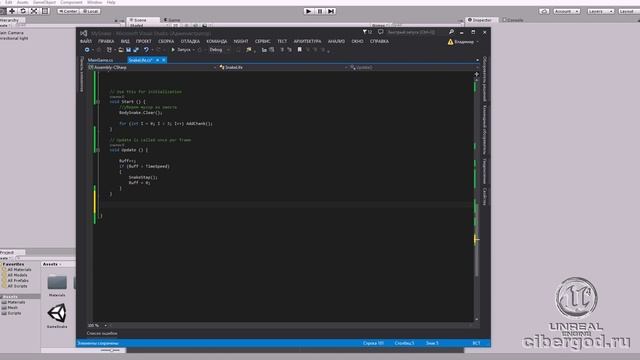640x360 pixels.
Task: Open the Список ошибок error list tab
Action: pos(102,333)
